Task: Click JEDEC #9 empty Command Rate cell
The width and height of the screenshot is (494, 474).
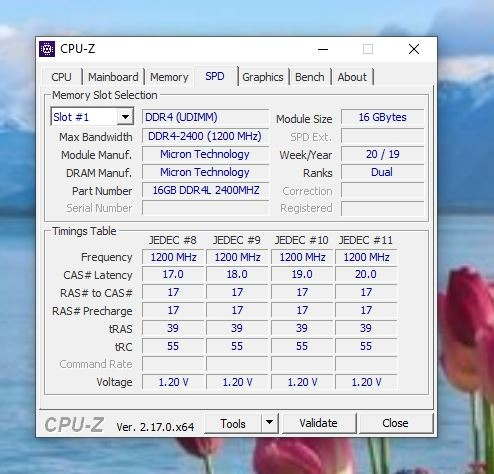Action: [237, 364]
